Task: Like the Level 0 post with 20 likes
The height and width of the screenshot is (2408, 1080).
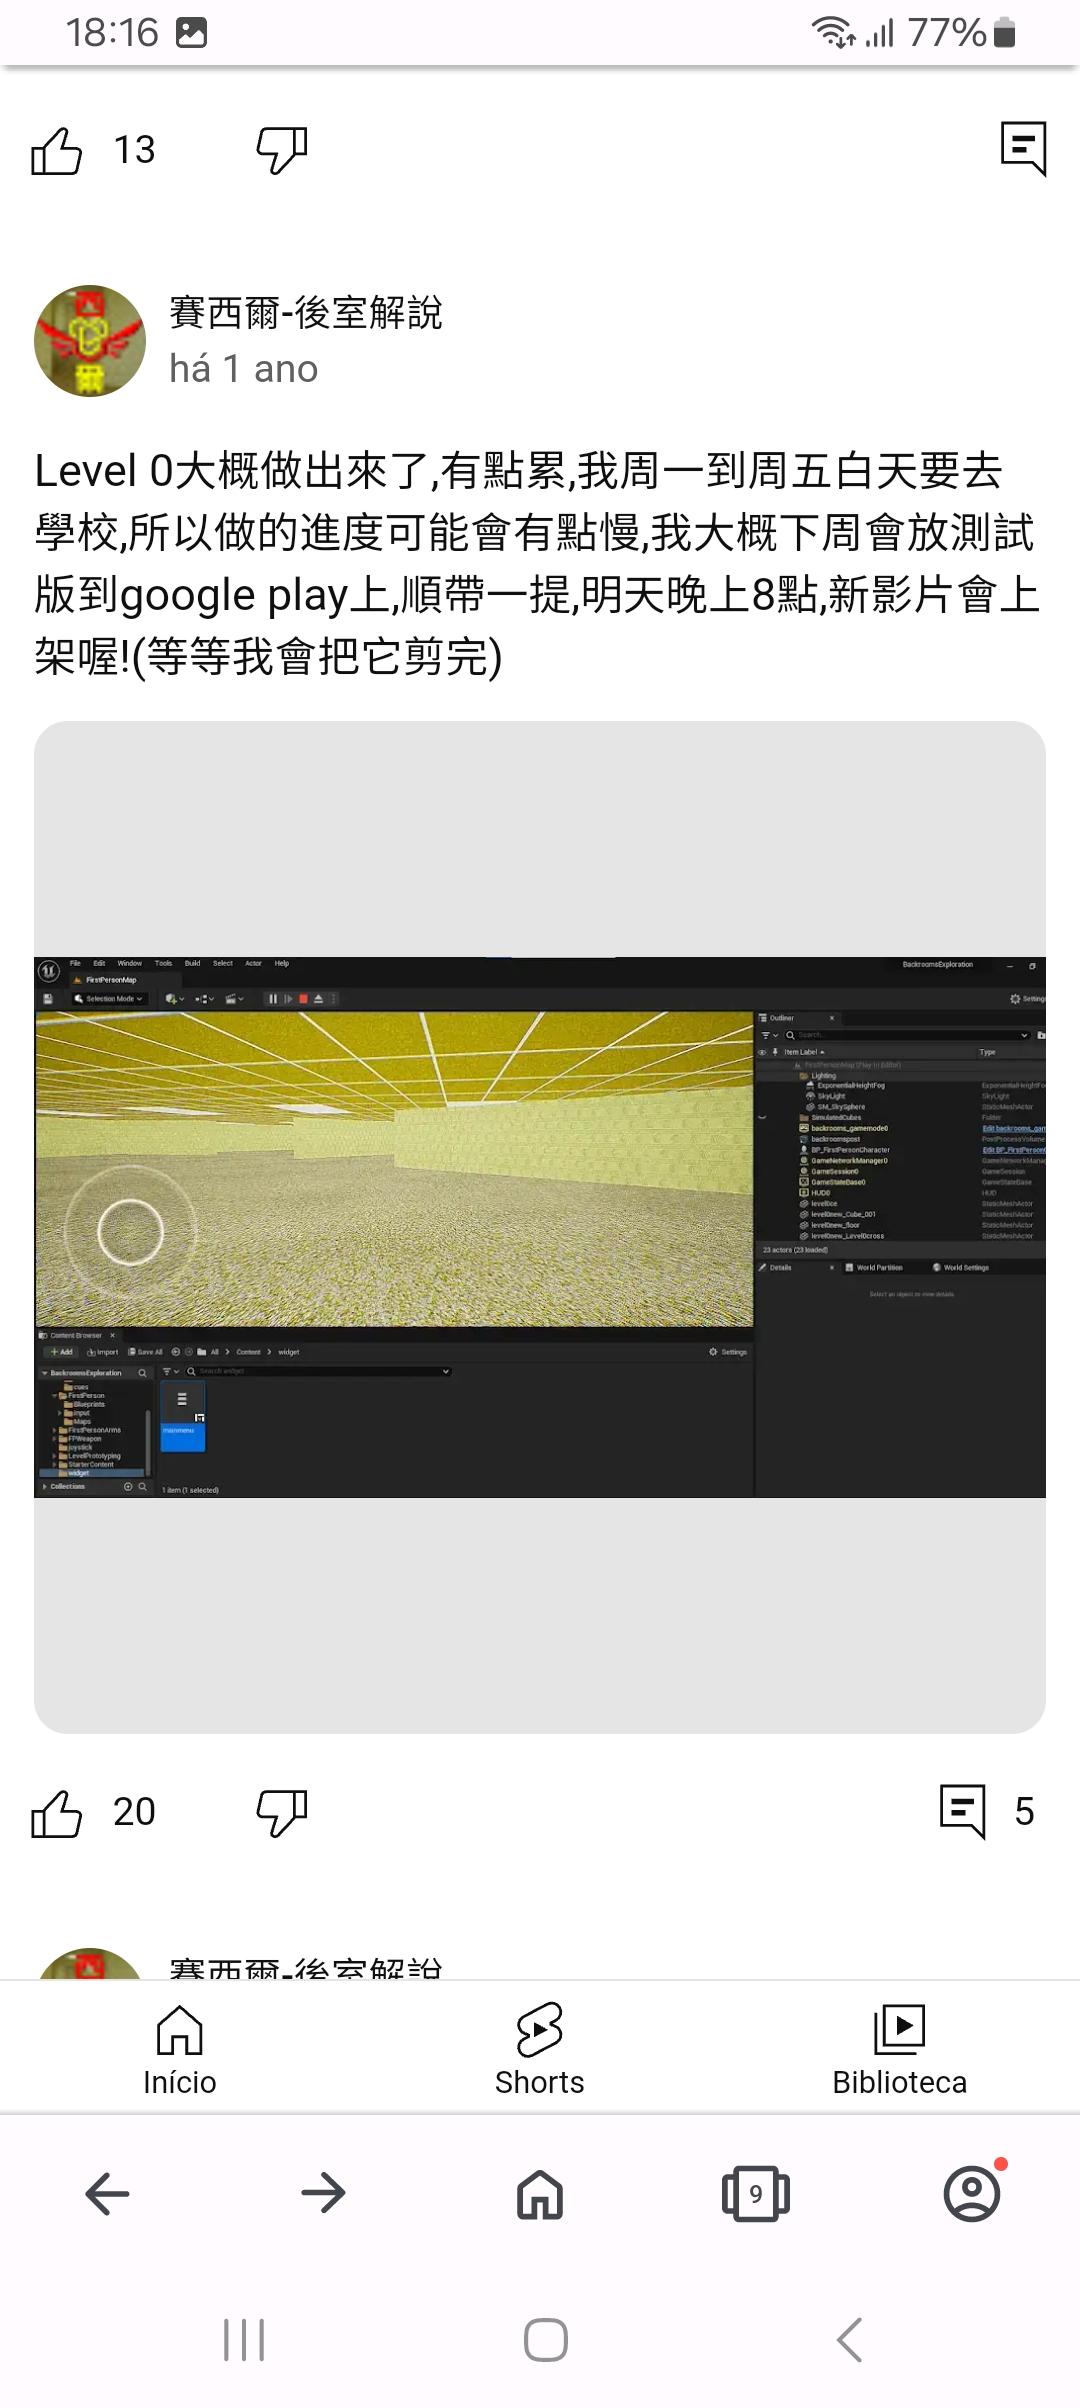Action: pyautogui.click(x=57, y=1813)
